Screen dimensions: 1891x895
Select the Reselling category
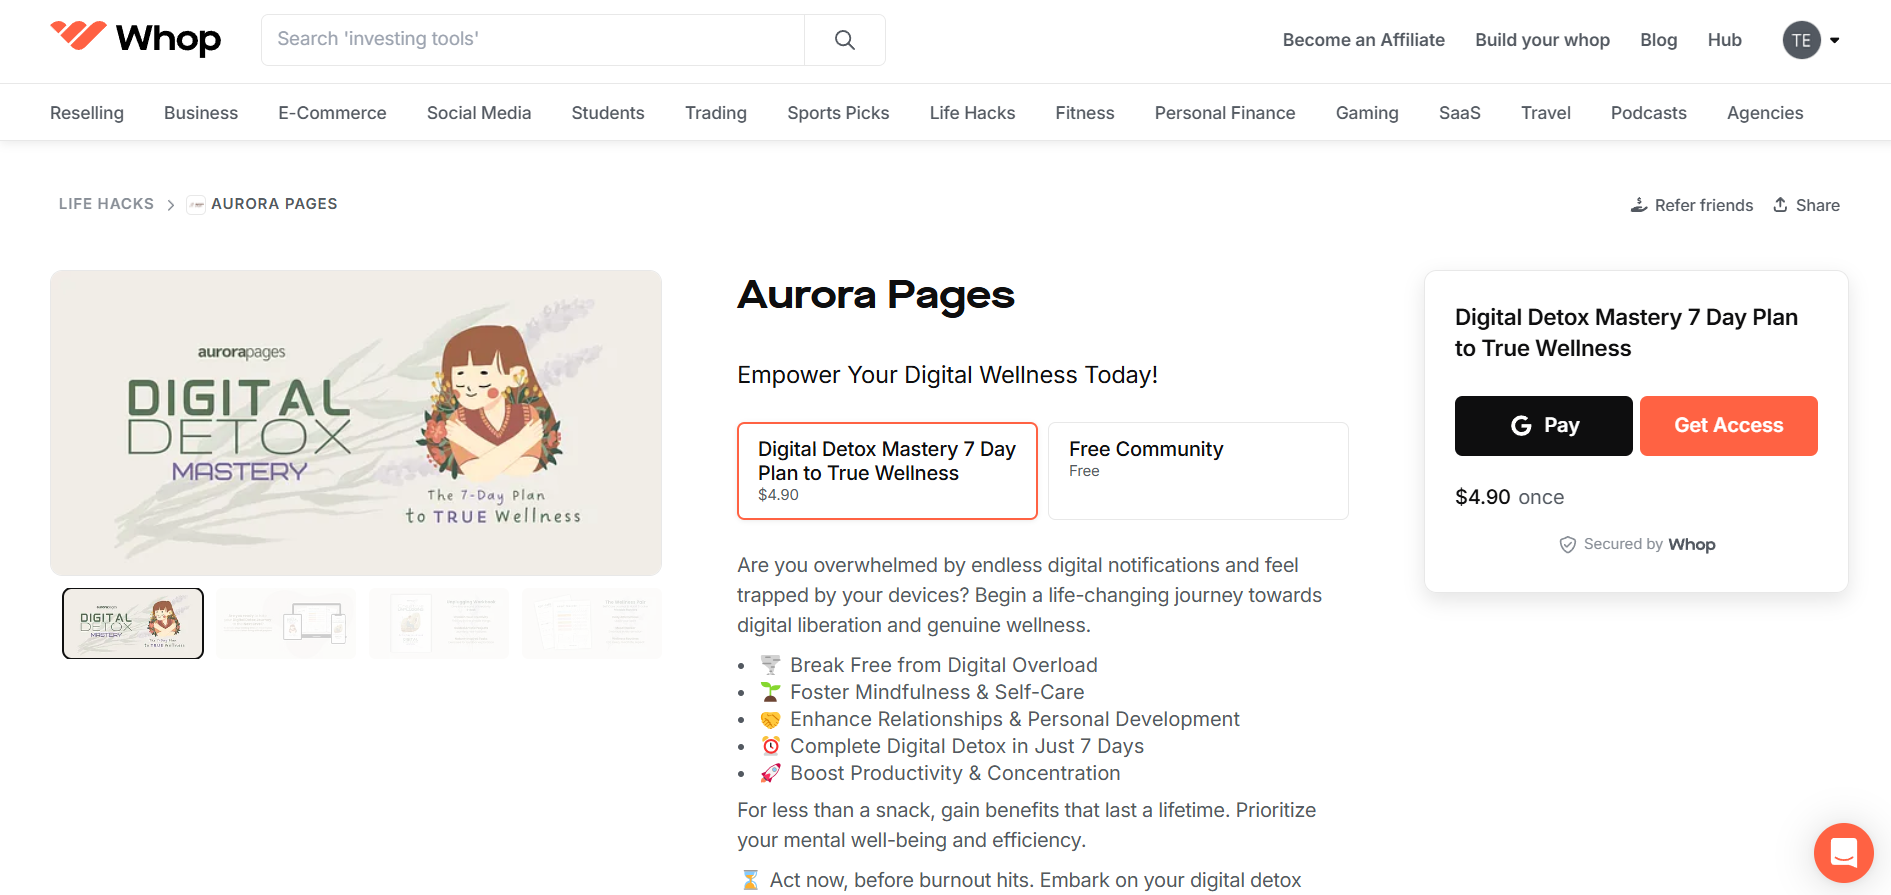pos(87,113)
